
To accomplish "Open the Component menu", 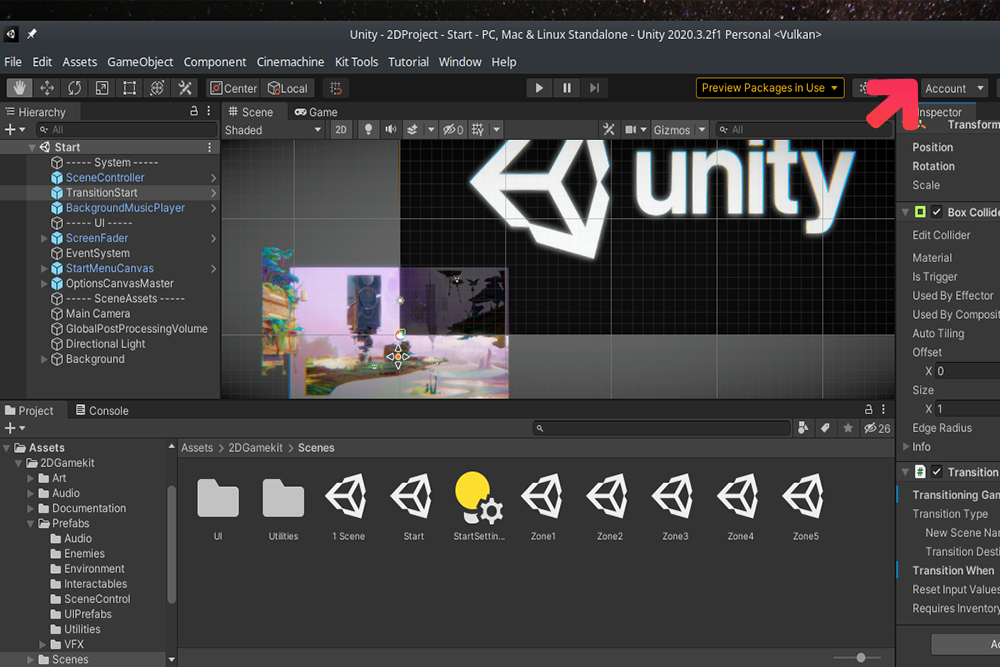I will [215, 62].
